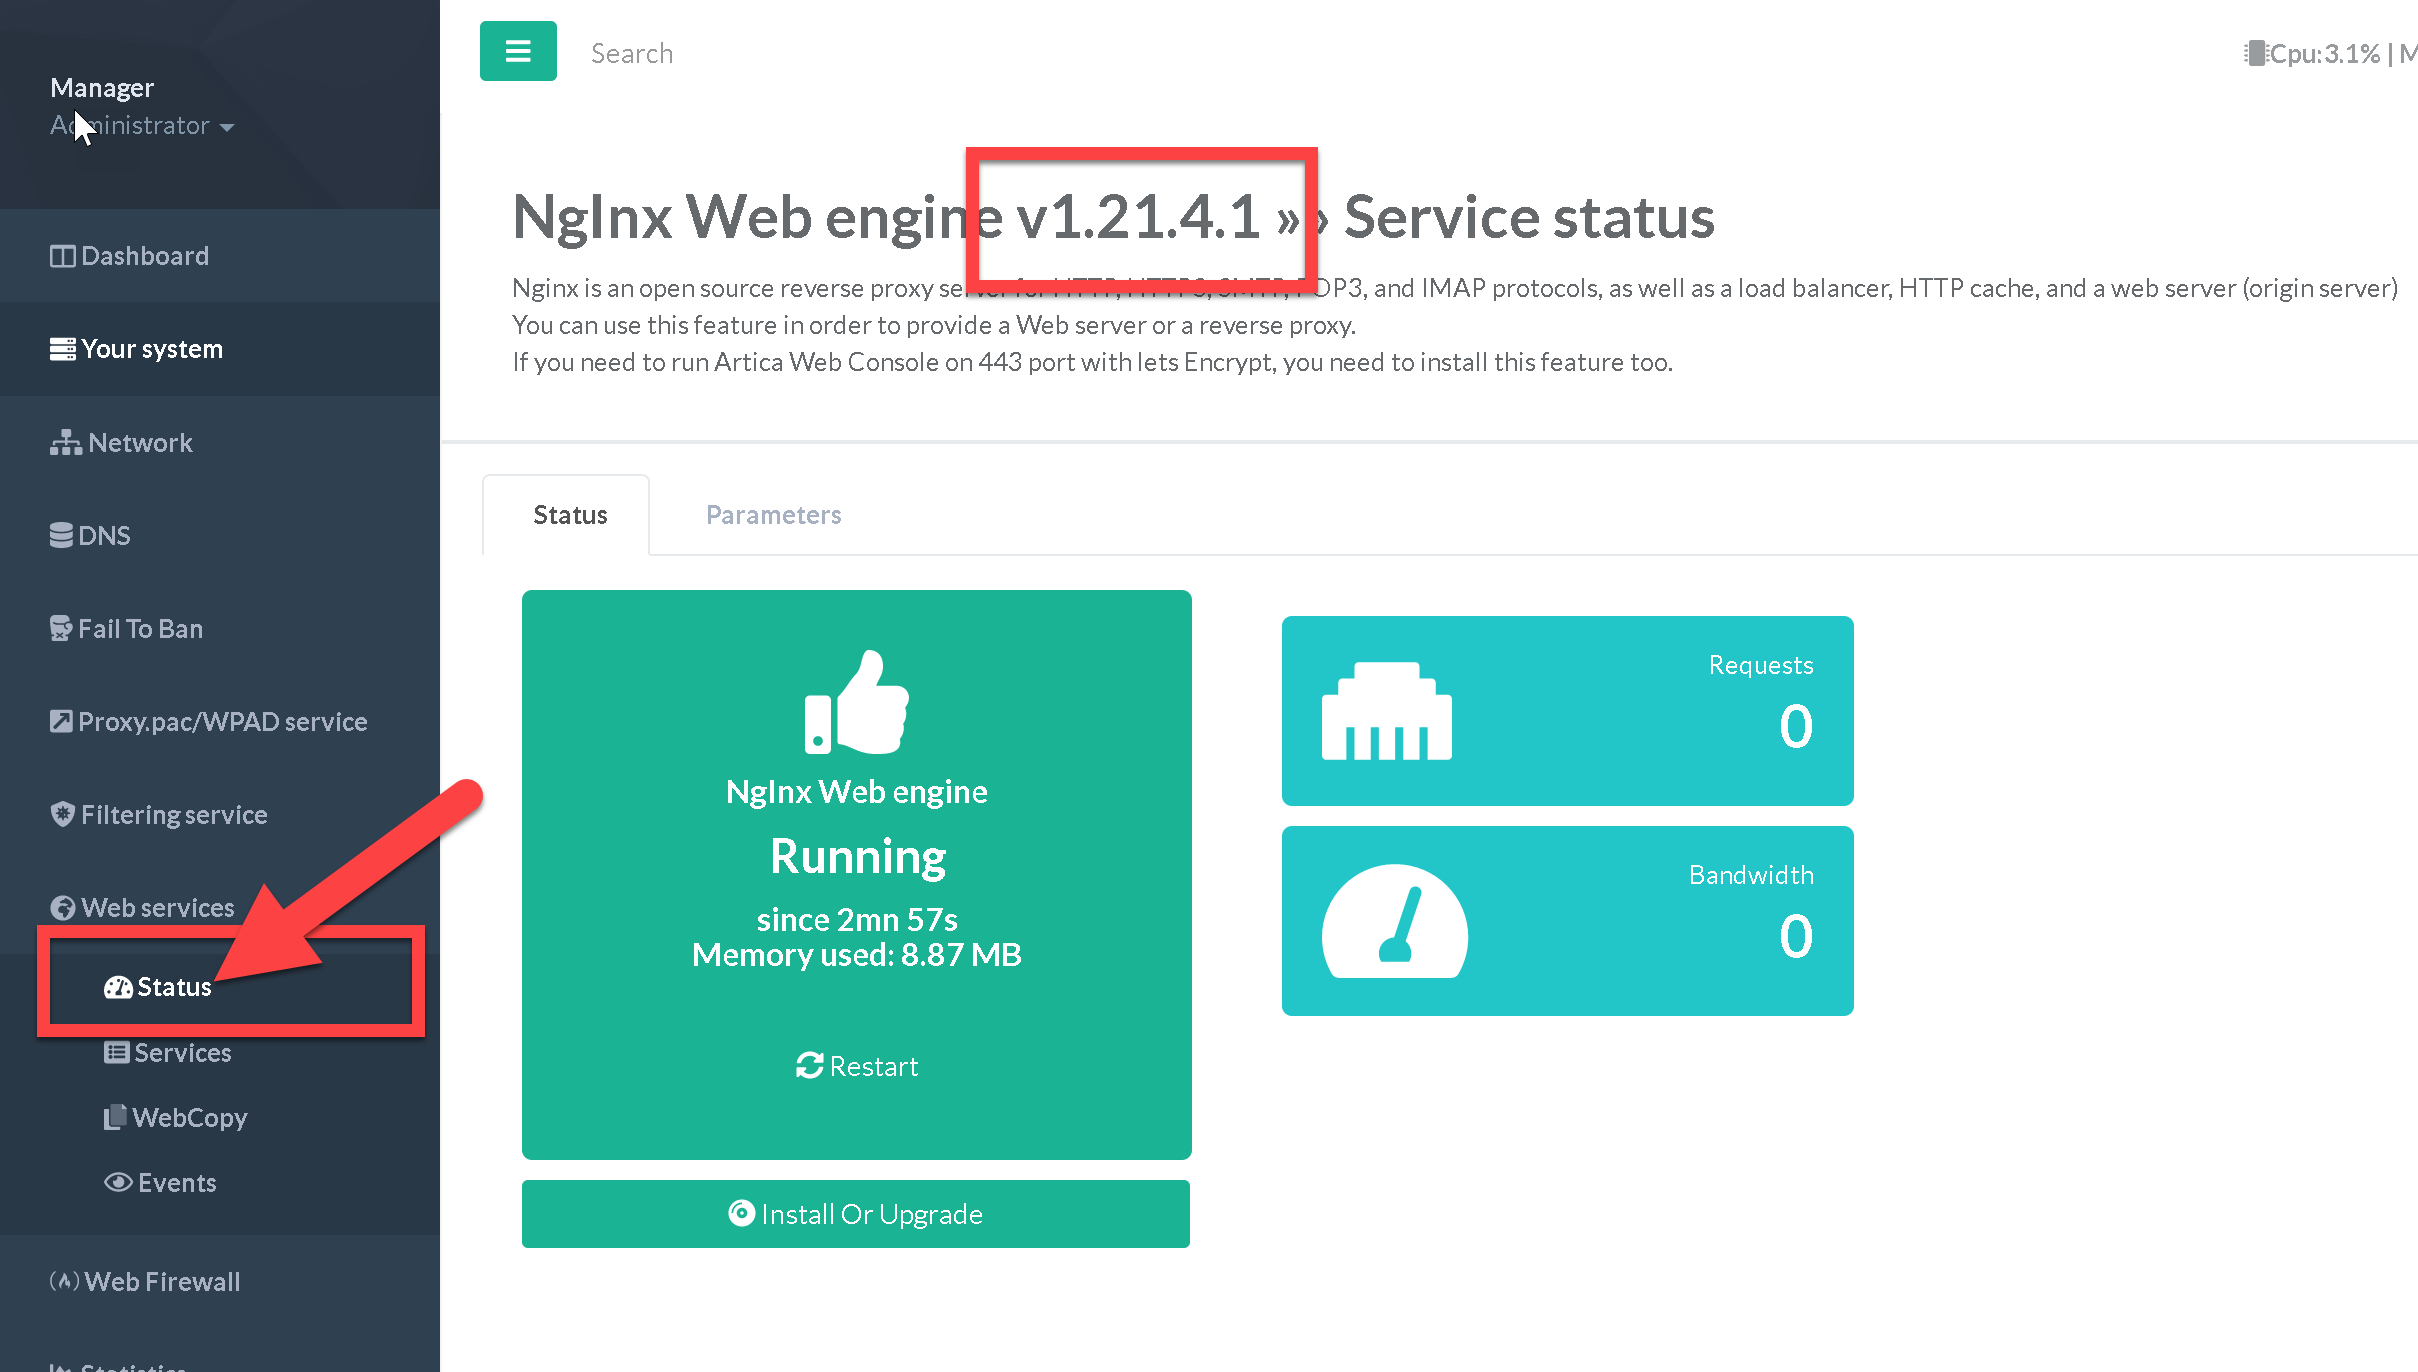Select the Status tab
The height and width of the screenshot is (1372, 2418).
click(570, 515)
